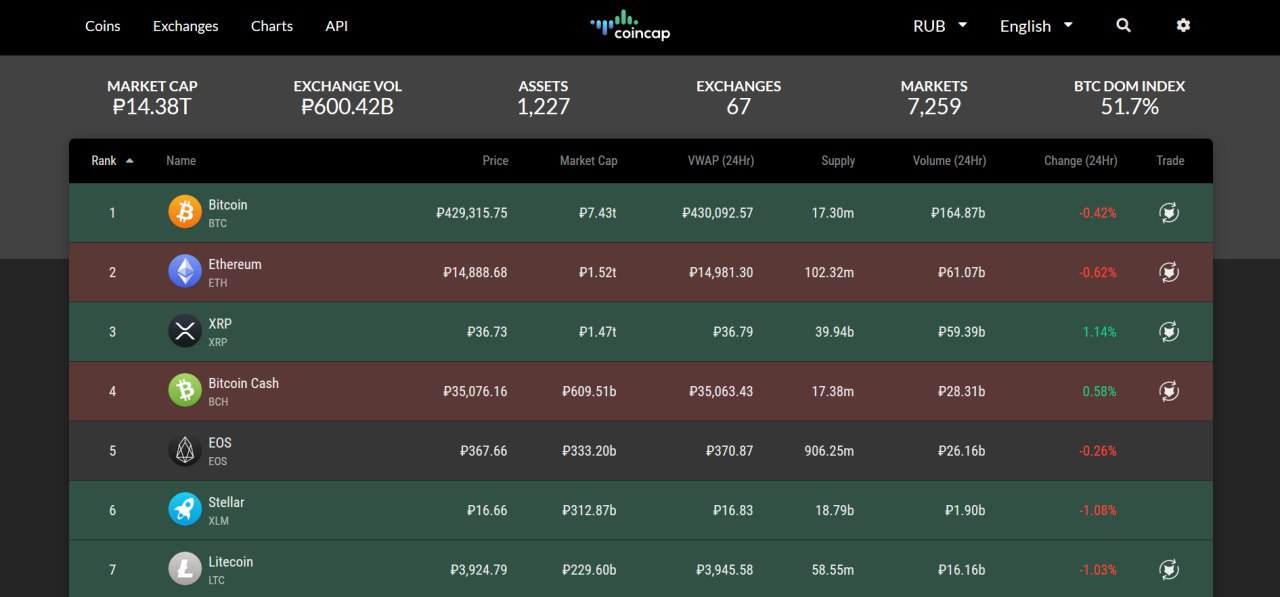
Task: Click Stellar price ₽16.66
Action: (487, 510)
